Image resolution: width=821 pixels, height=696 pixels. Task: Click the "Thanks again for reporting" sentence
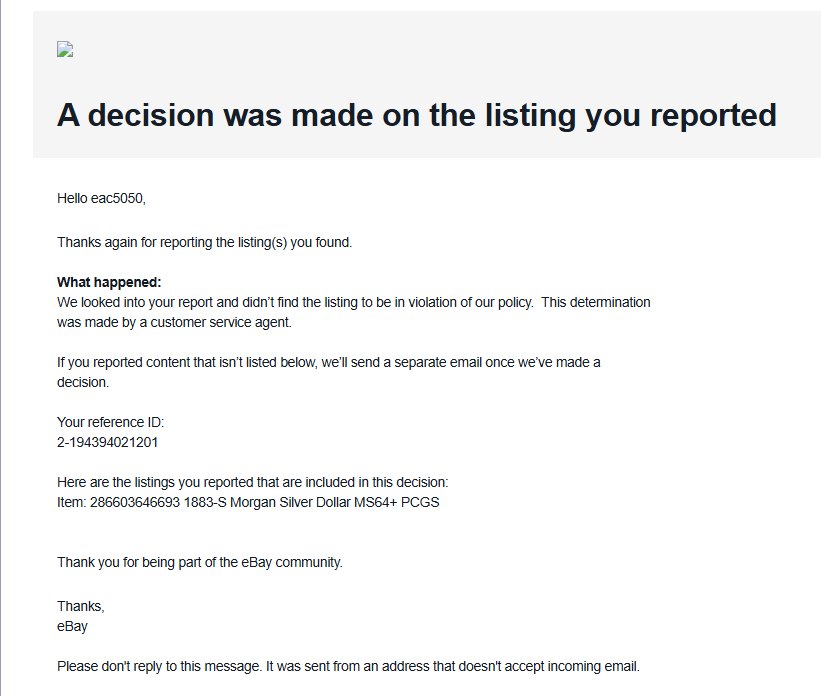pyautogui.click(x=204, y=242)
